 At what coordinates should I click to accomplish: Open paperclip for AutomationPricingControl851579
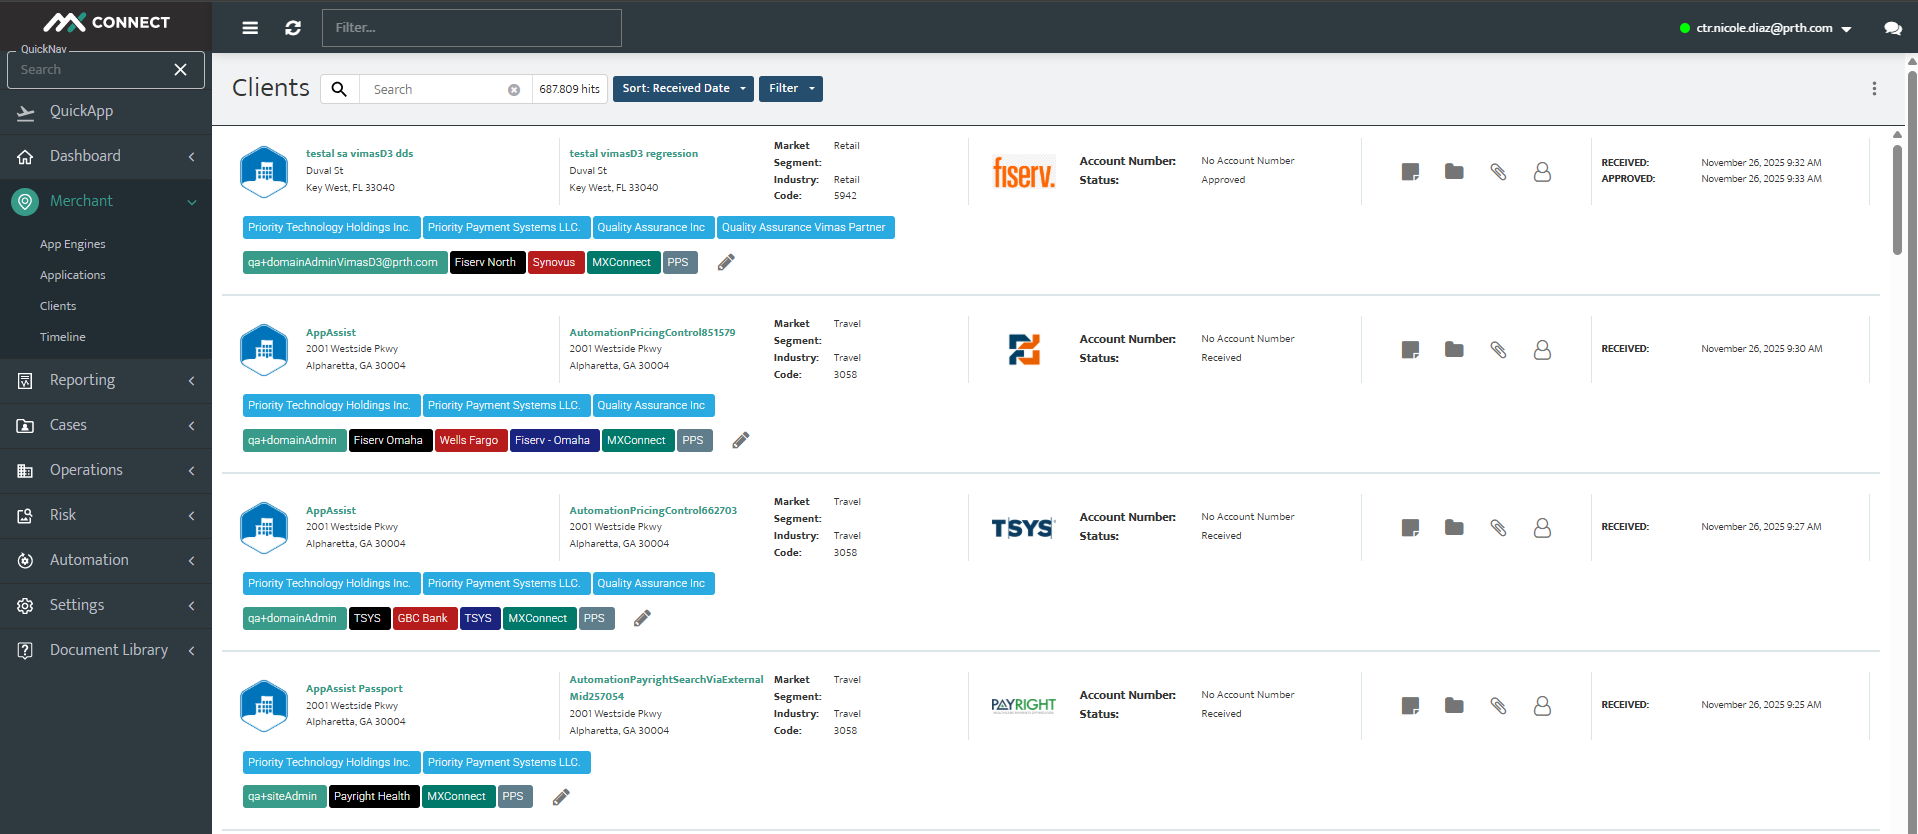point(1498,350)
